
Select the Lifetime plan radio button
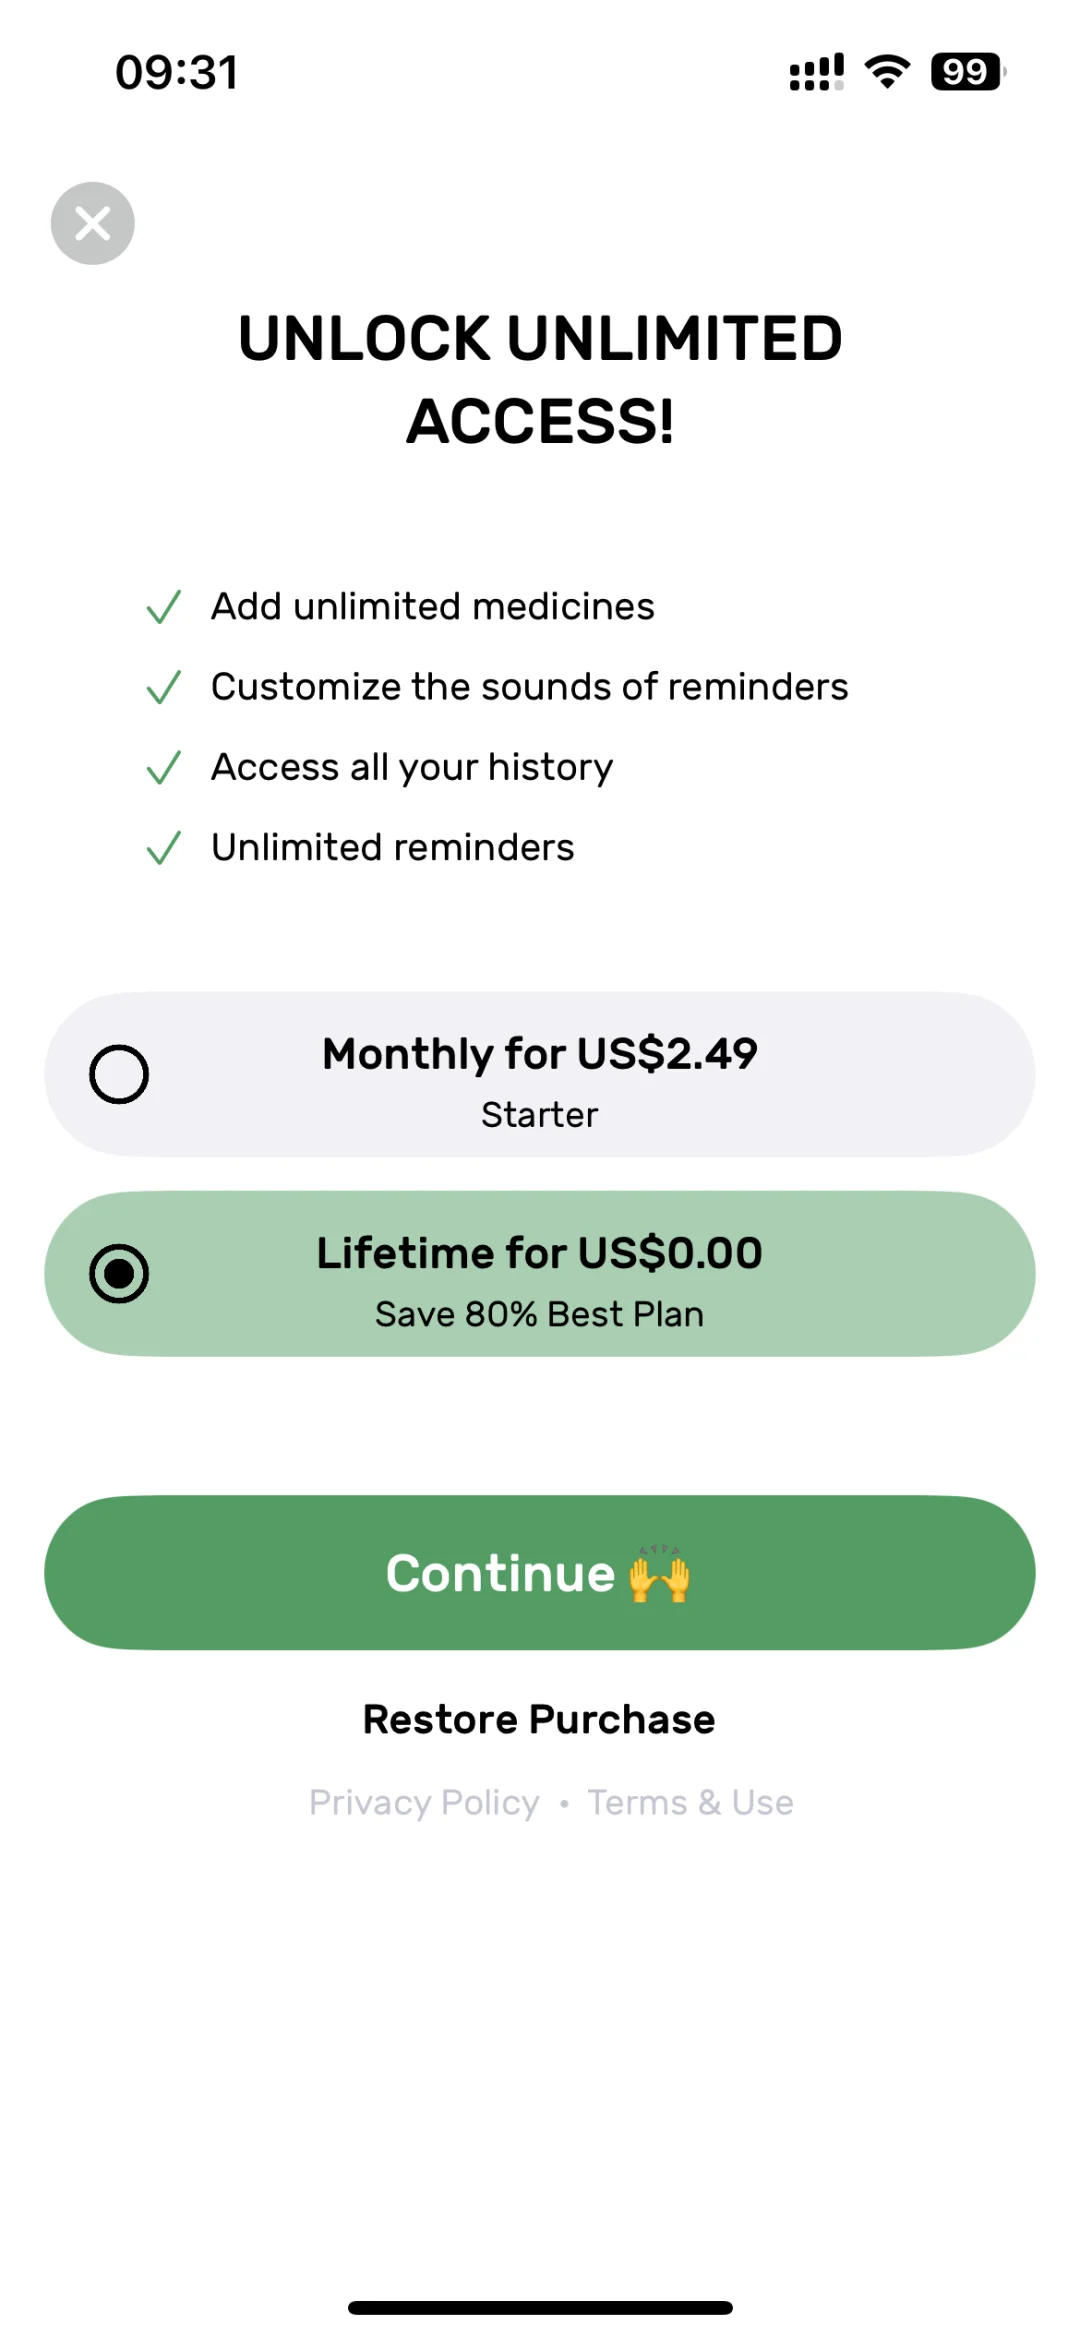click(119, 1274)
